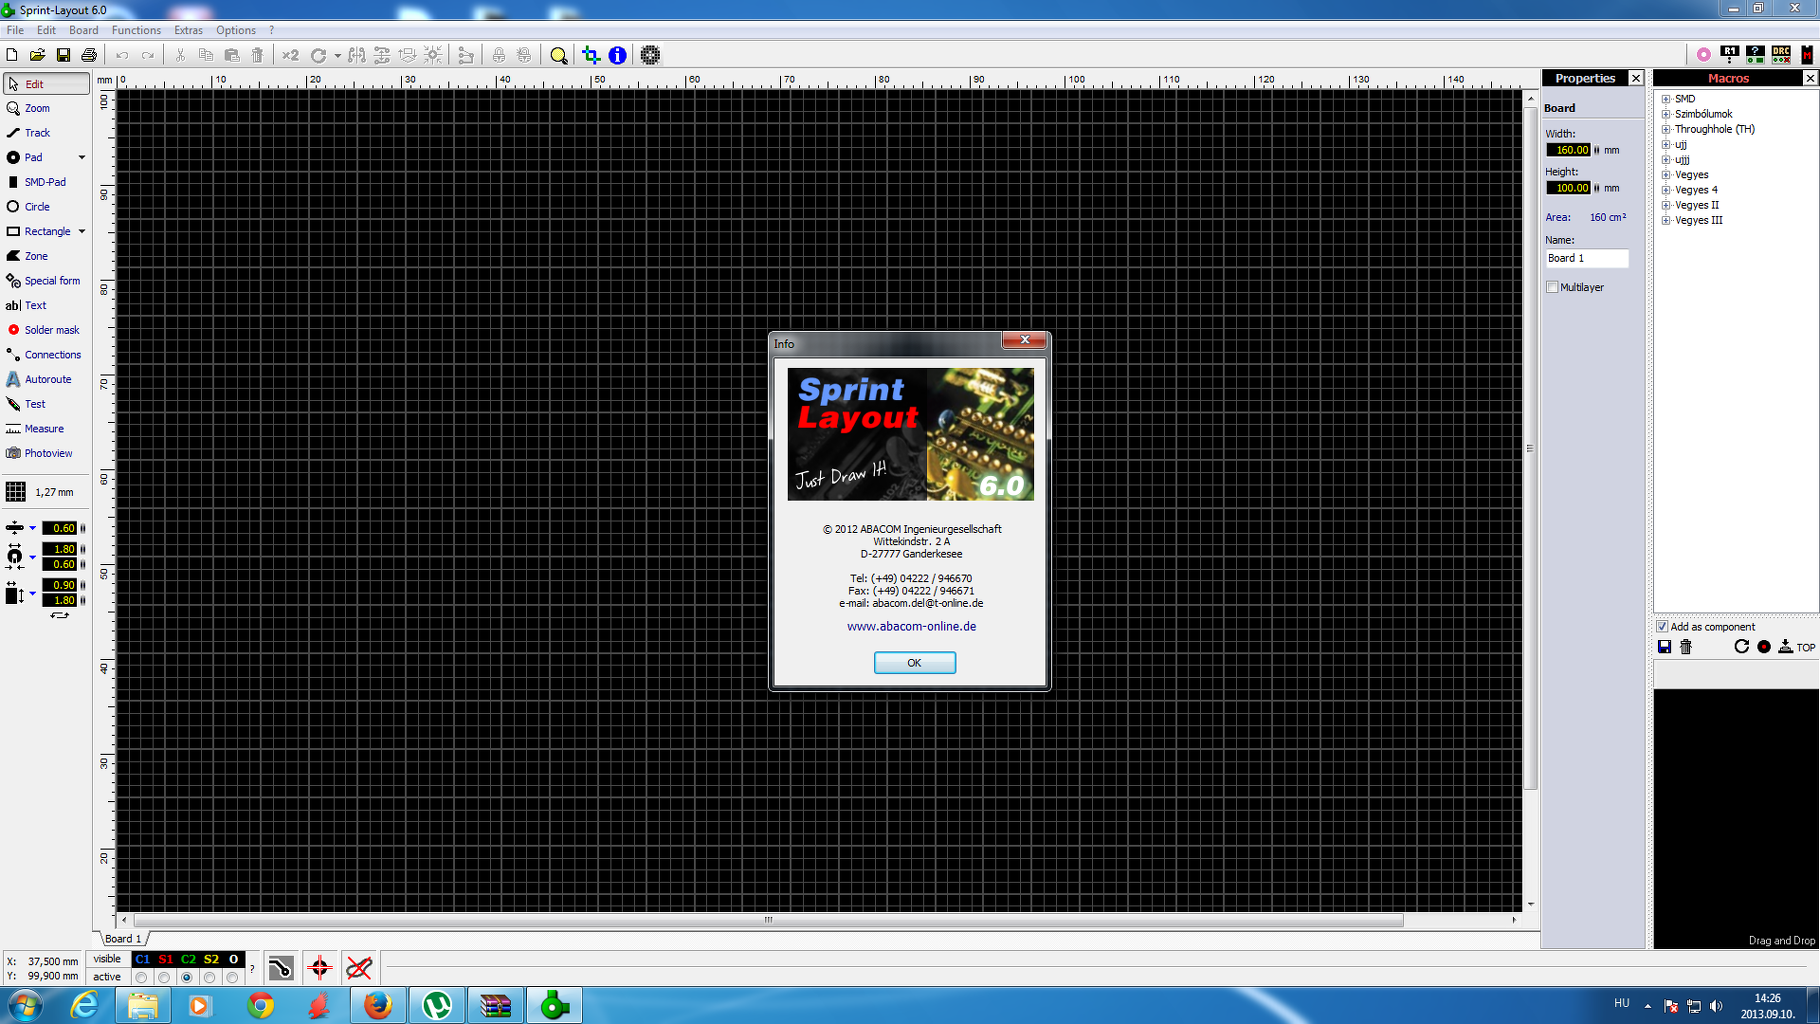Set O outline layer as active
The image size is (1820, 1024).
coord(233,977)
